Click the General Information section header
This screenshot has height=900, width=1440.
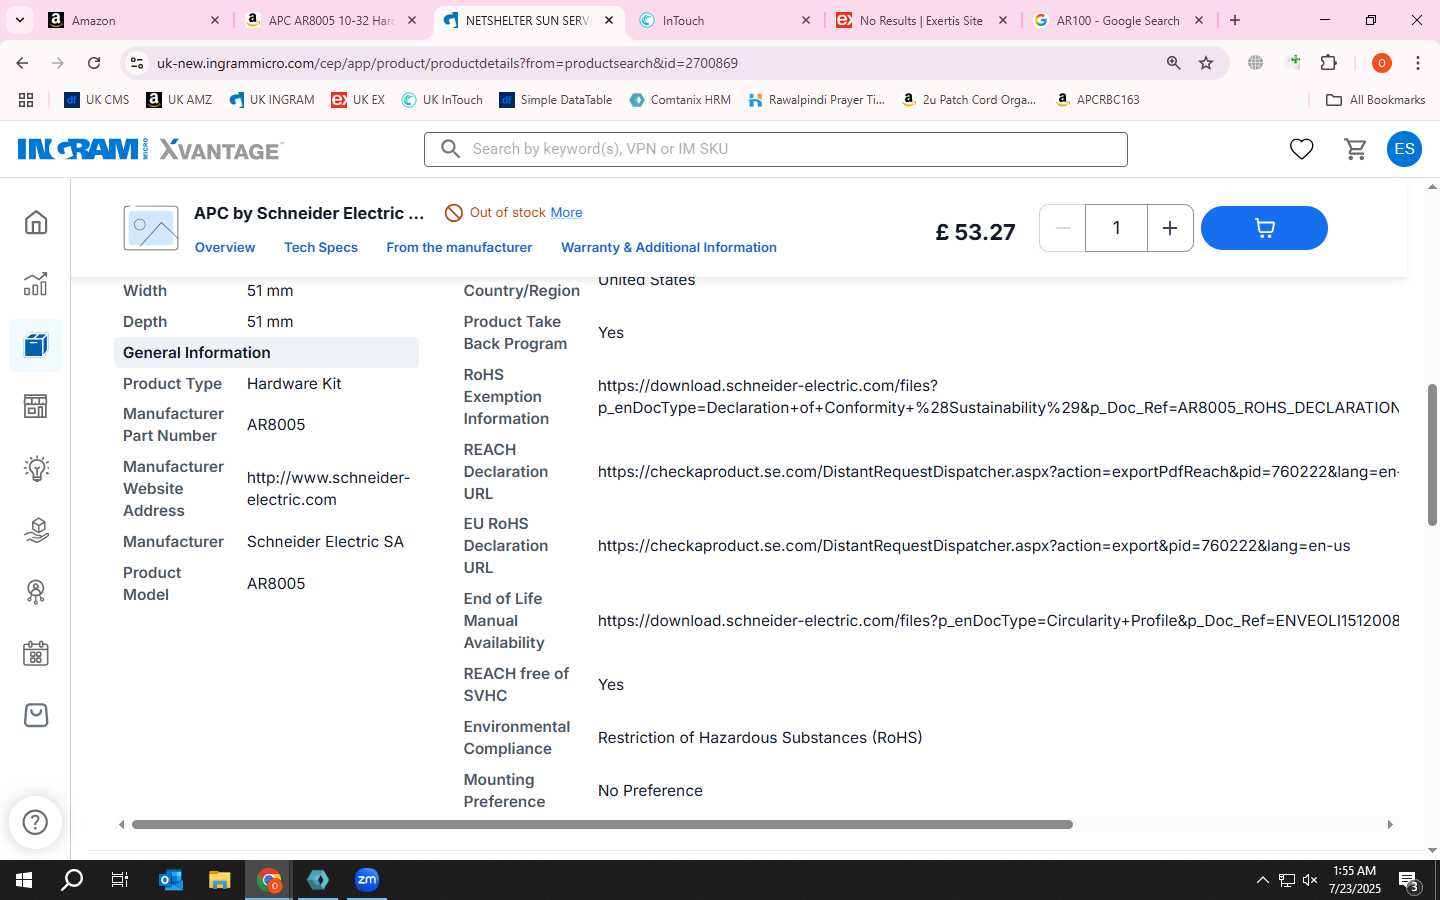pos(266,352)
